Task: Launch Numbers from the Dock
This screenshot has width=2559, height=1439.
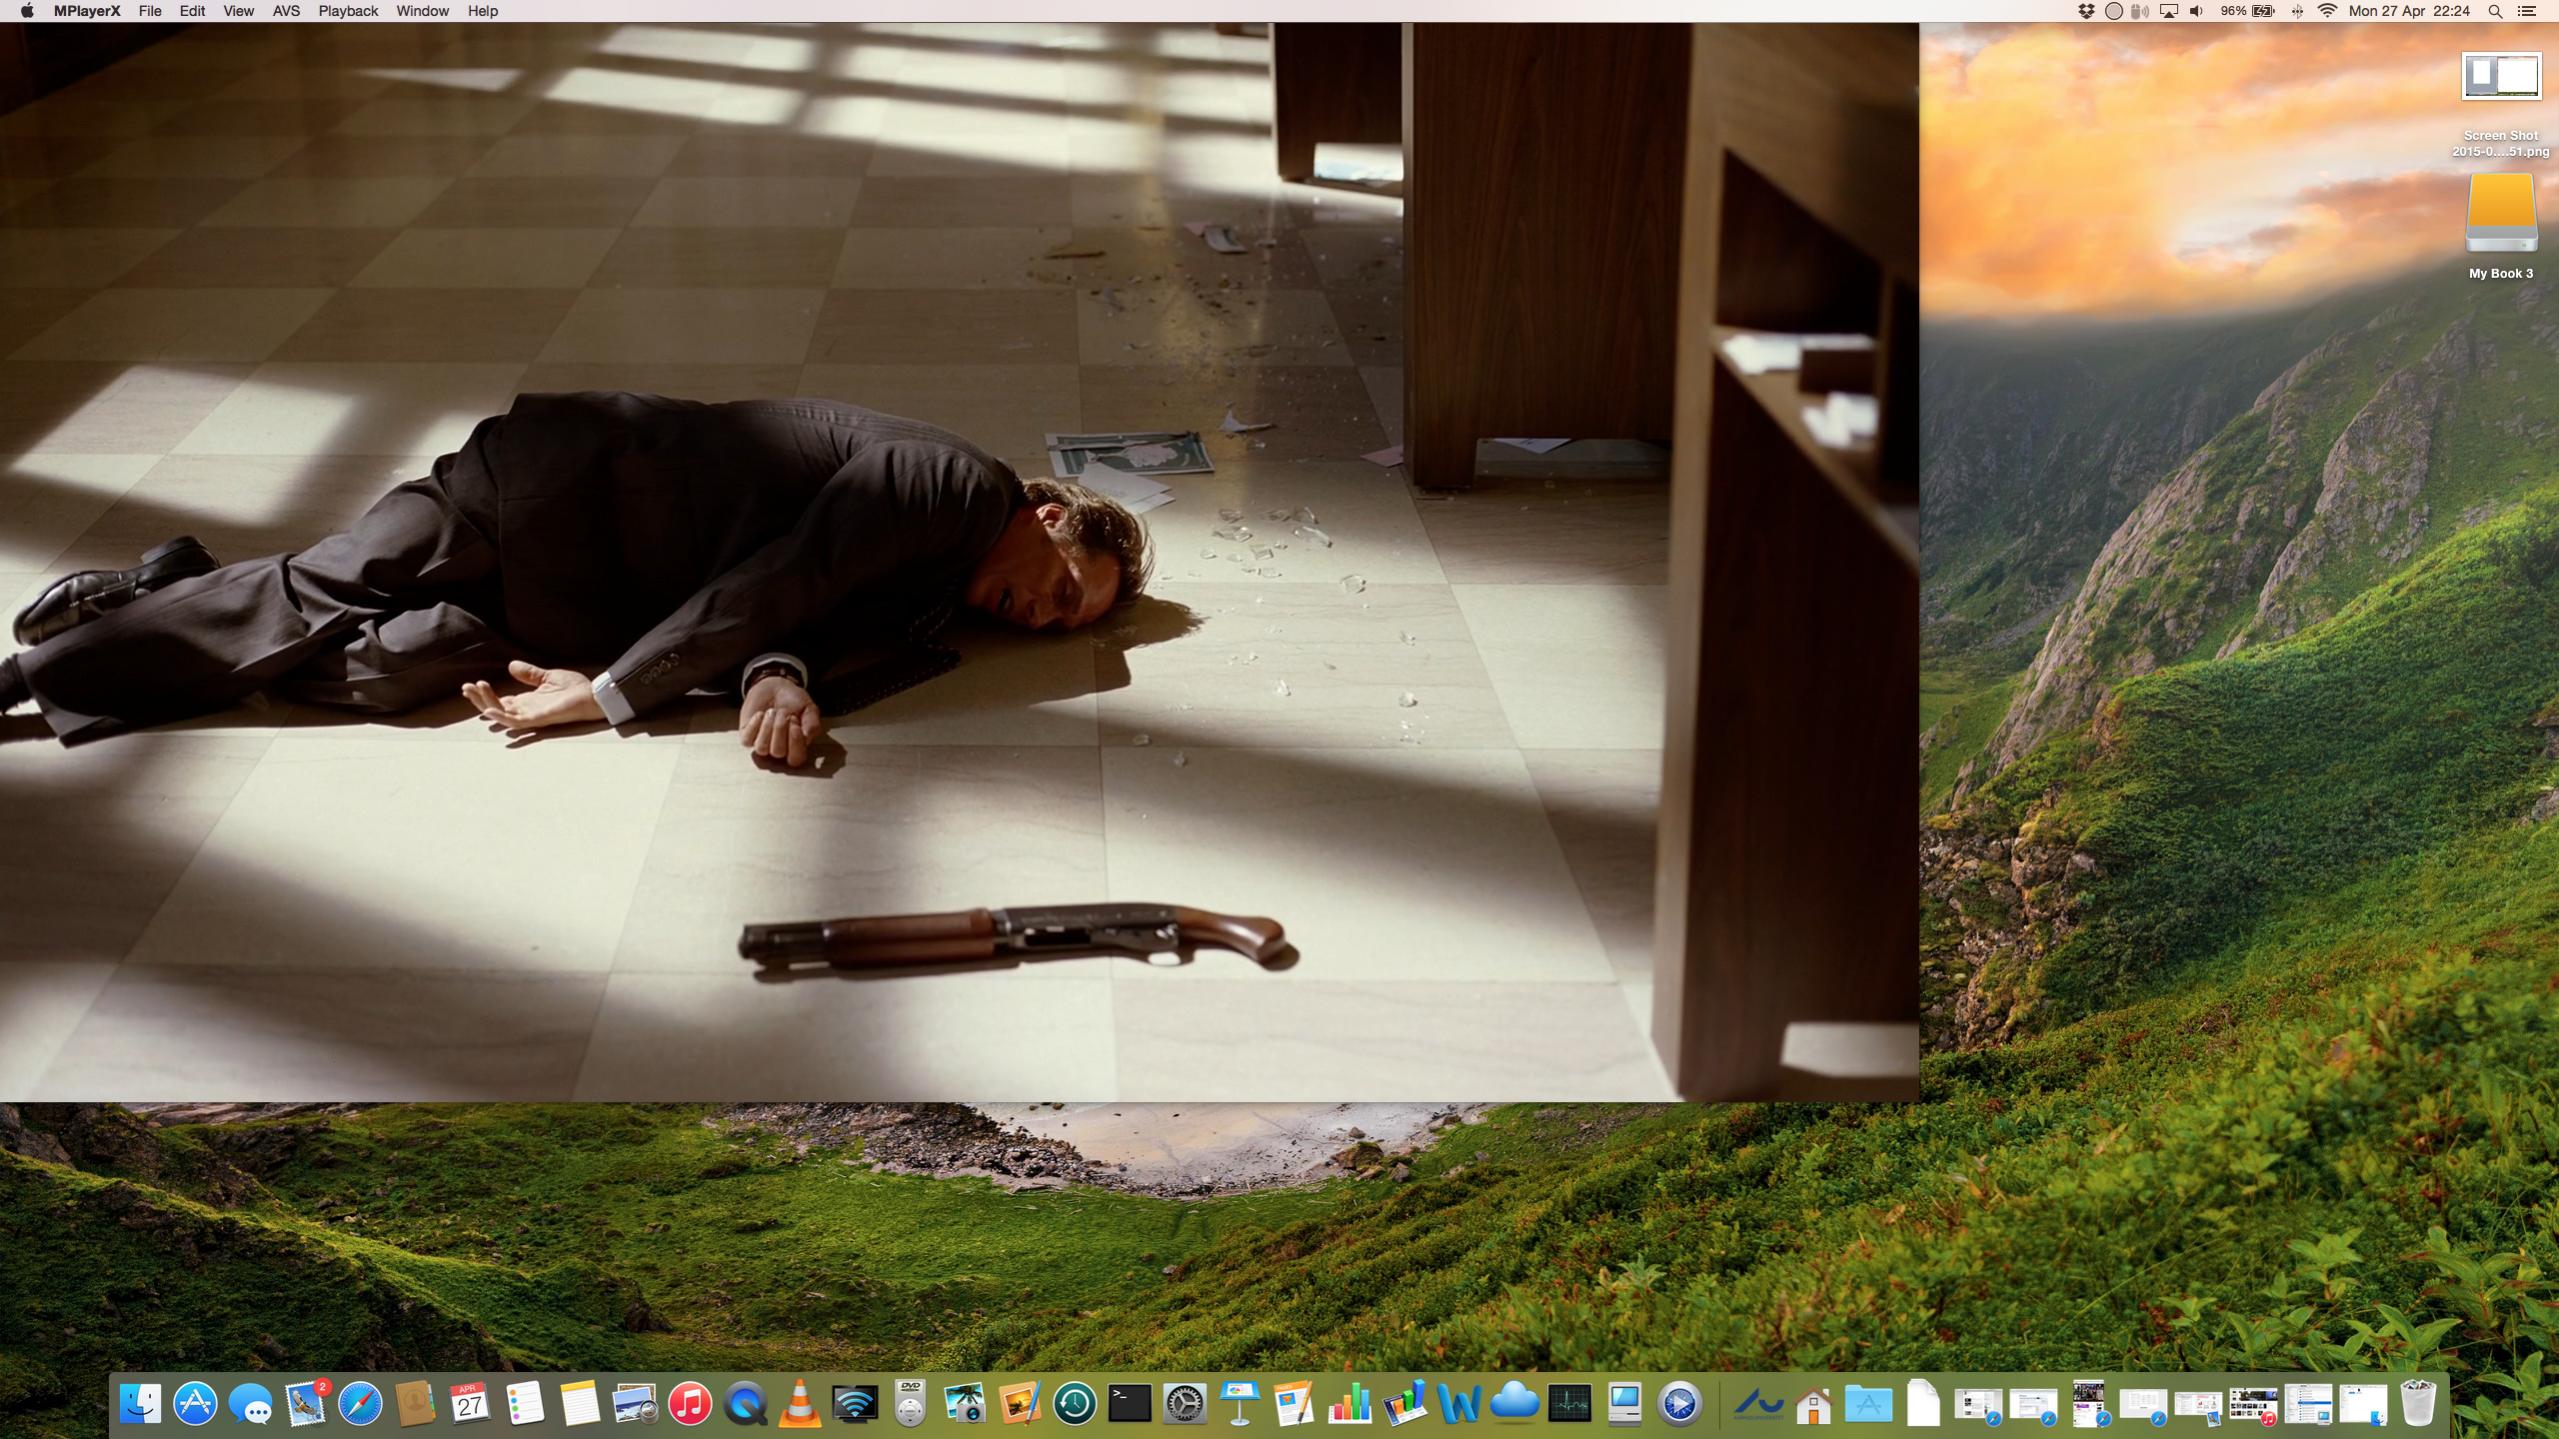Action: pos(1349,1404)
